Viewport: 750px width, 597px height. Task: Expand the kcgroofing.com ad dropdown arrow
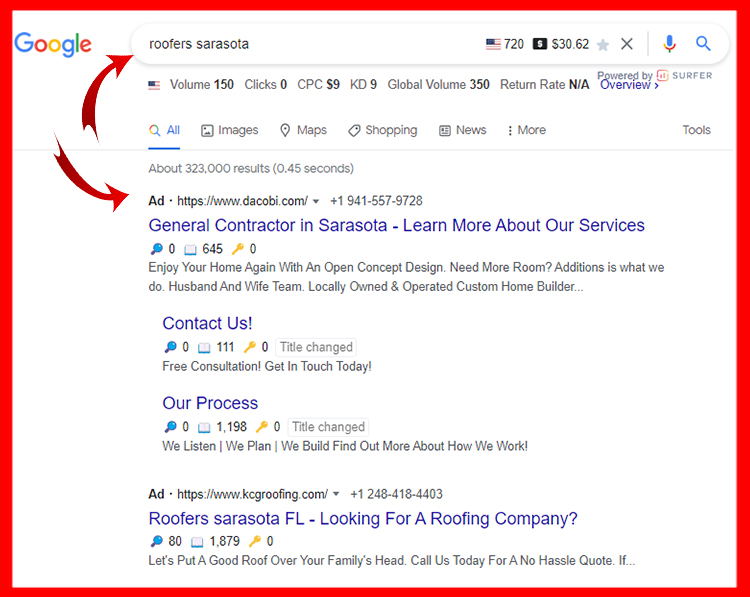[x=336, y=494]
